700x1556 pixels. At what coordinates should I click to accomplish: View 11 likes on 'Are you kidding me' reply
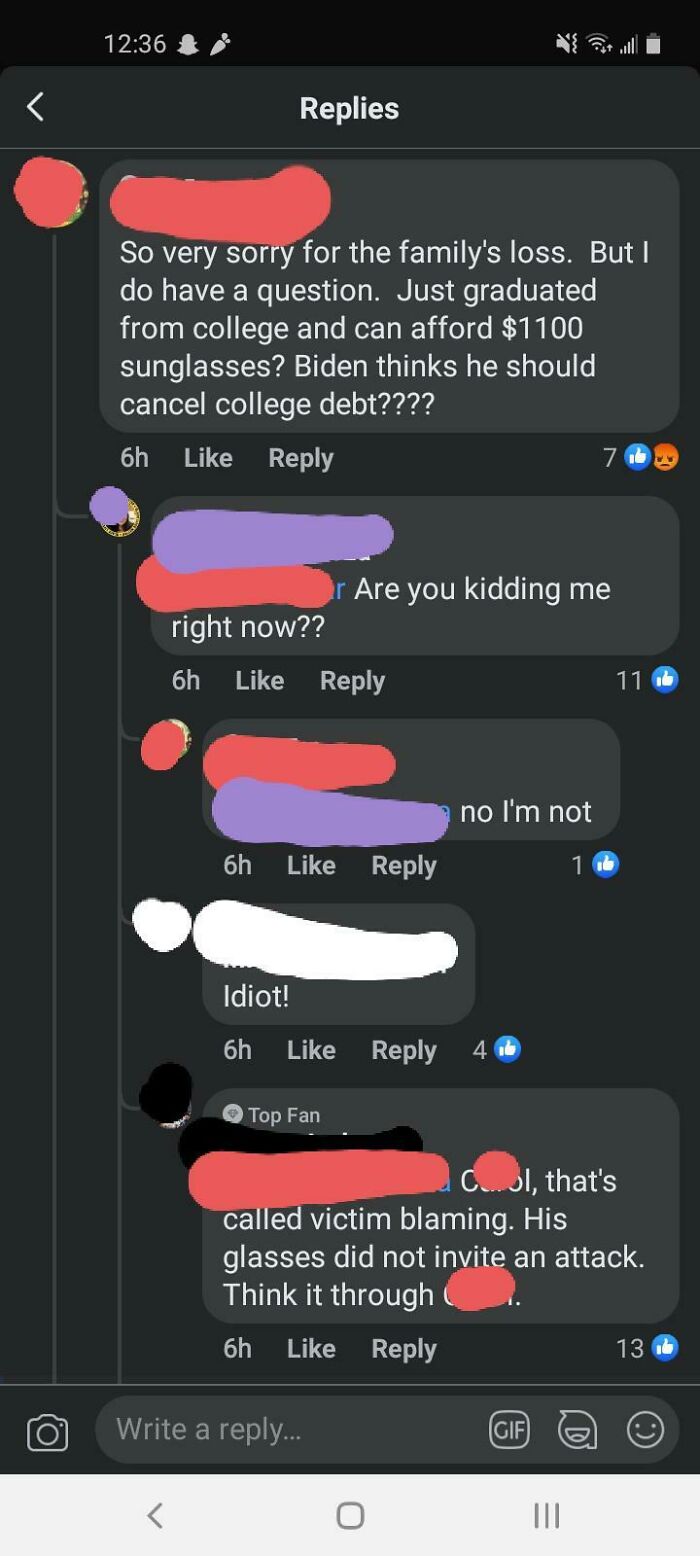click(x=647, y=680)
